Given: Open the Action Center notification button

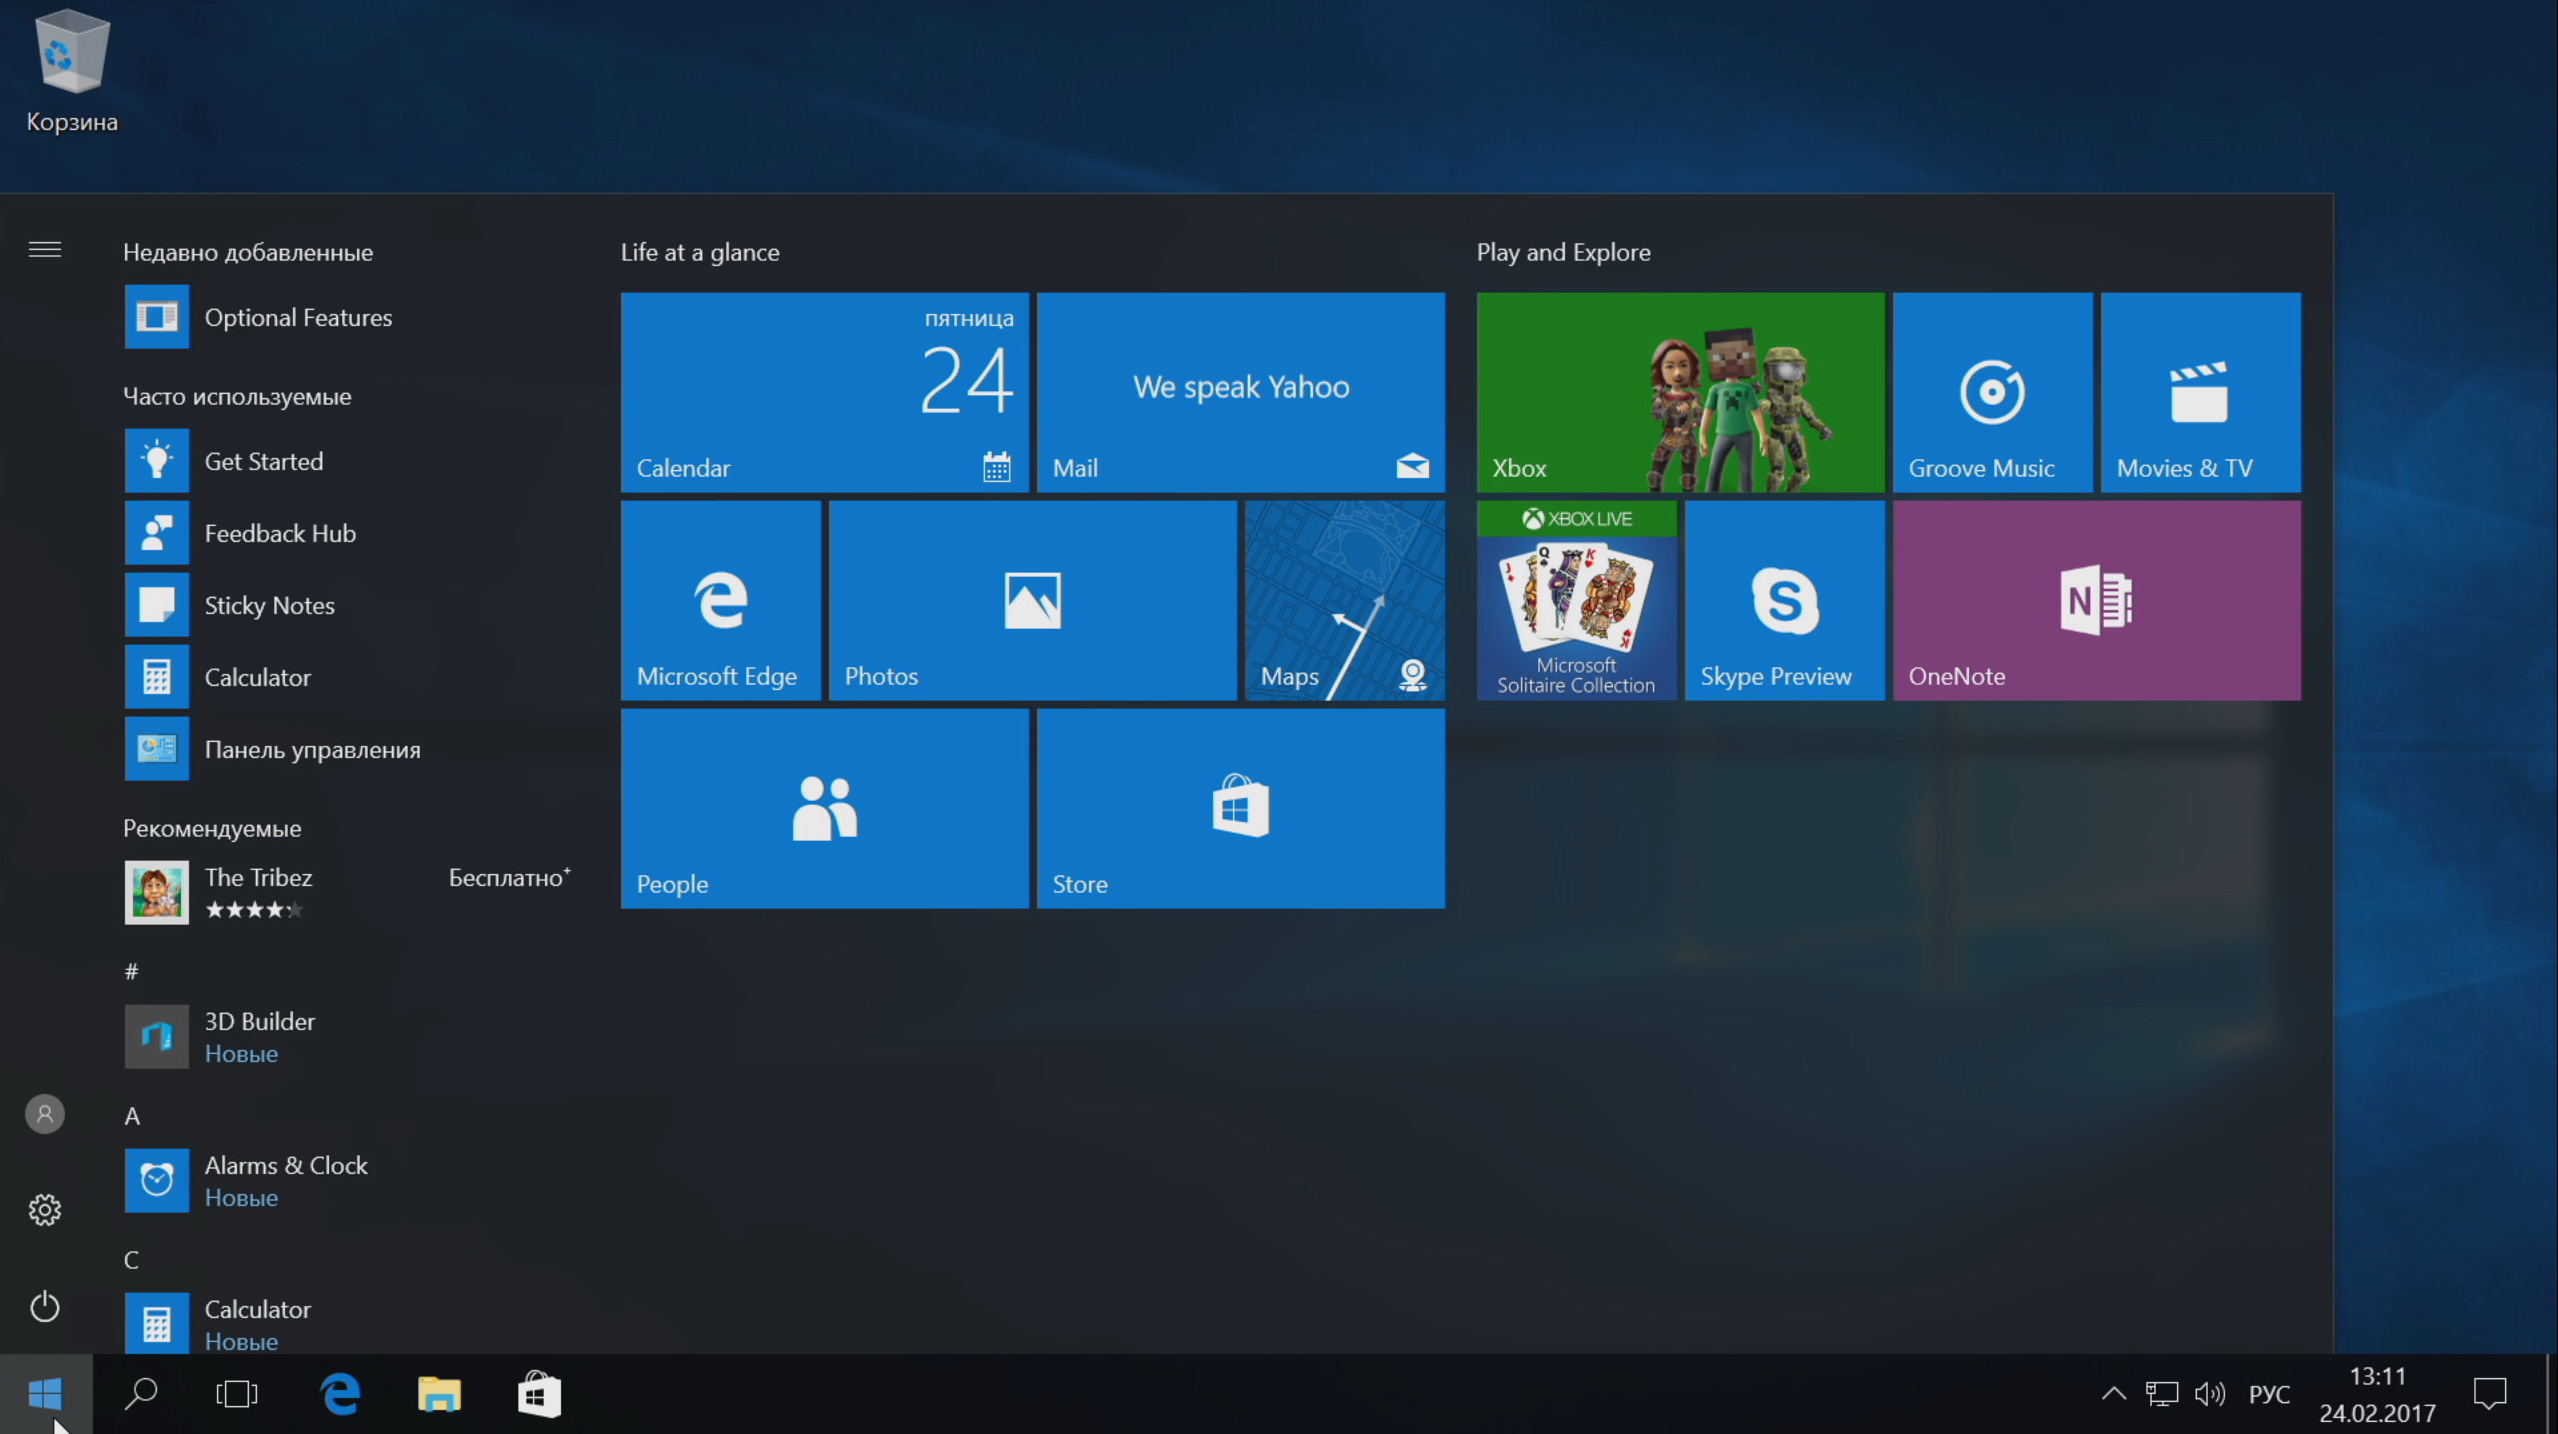Looking at the screenshot, I should 2489,1394.
